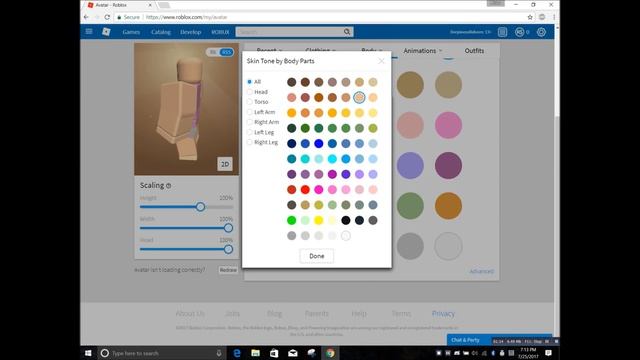640x360 pixels.
Task: Open the Advanced skin tone link
Action: point(482,271)
